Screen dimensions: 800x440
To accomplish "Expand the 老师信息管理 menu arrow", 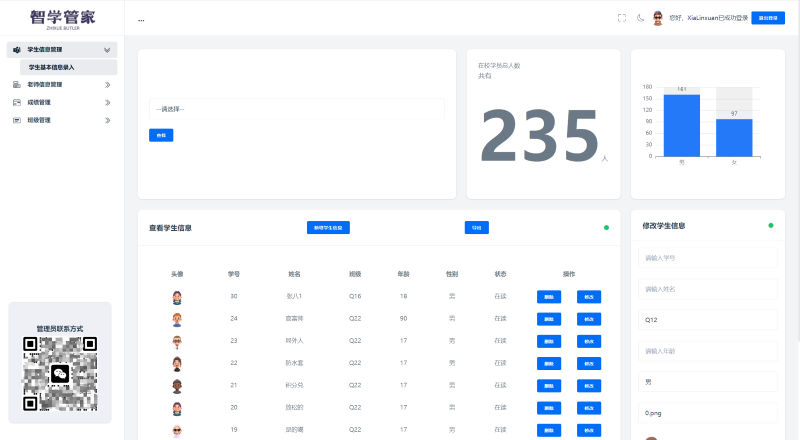I will 107,85.
